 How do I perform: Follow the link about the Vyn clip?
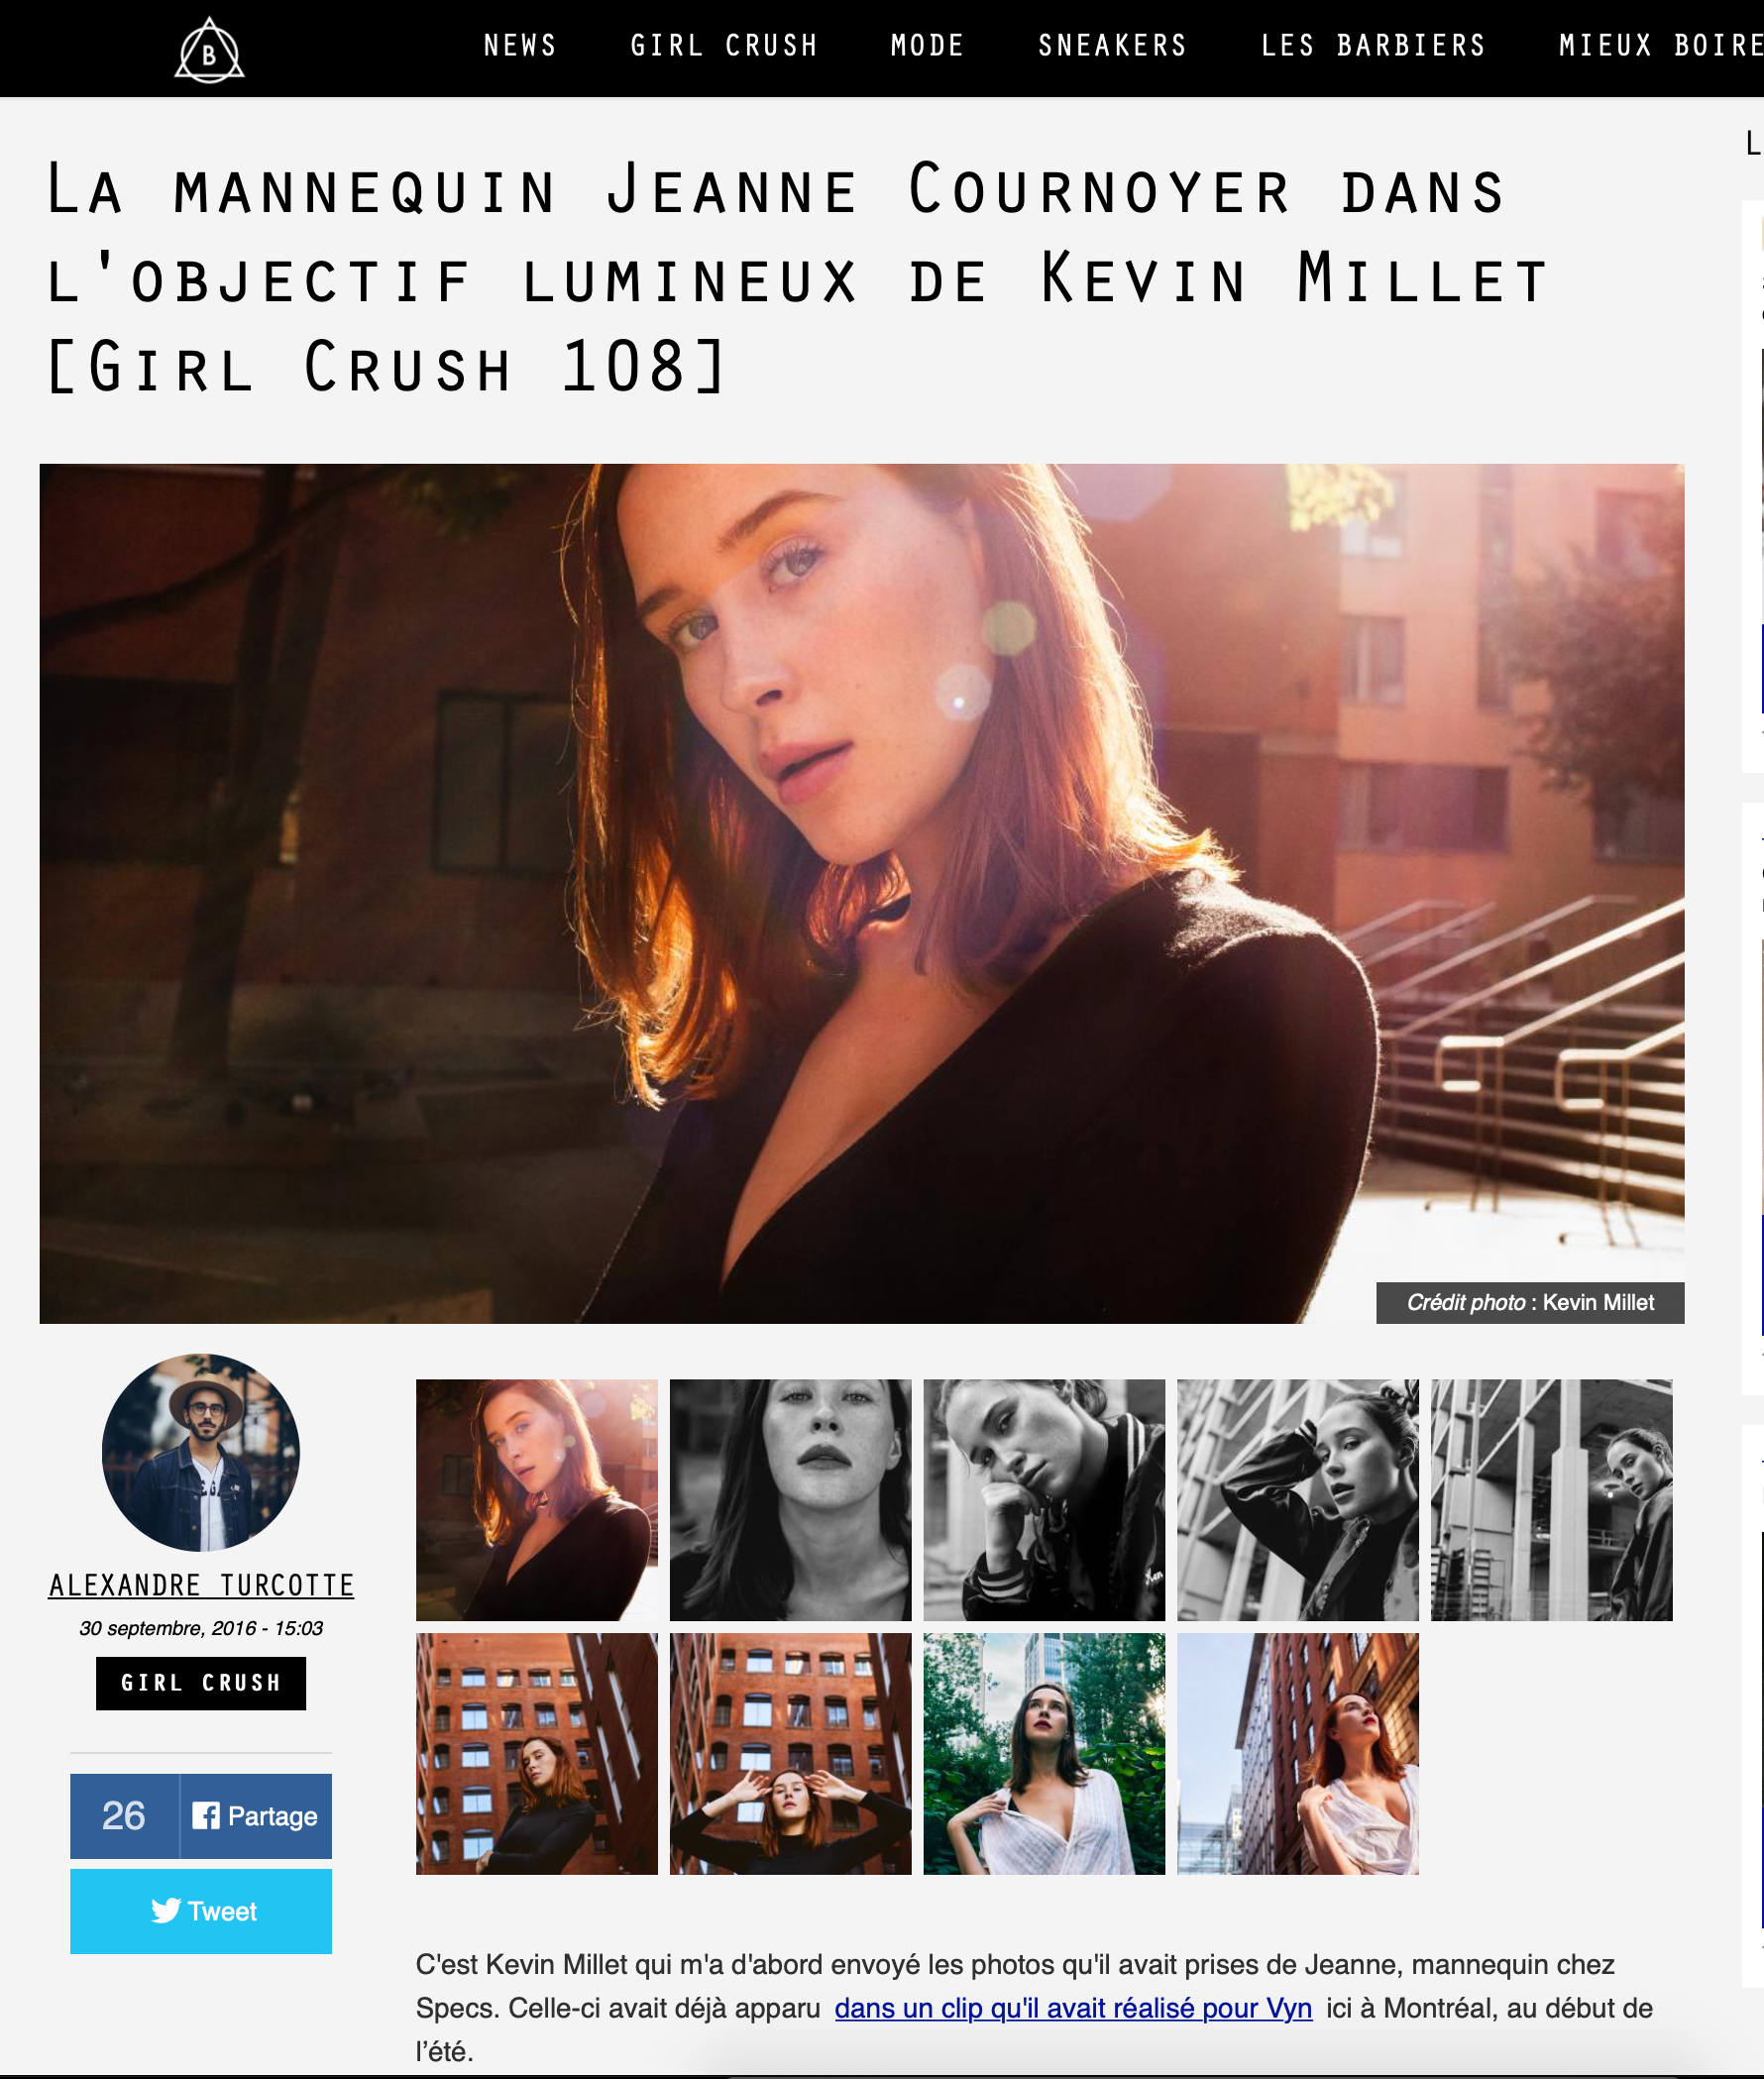point(1073,2008)
